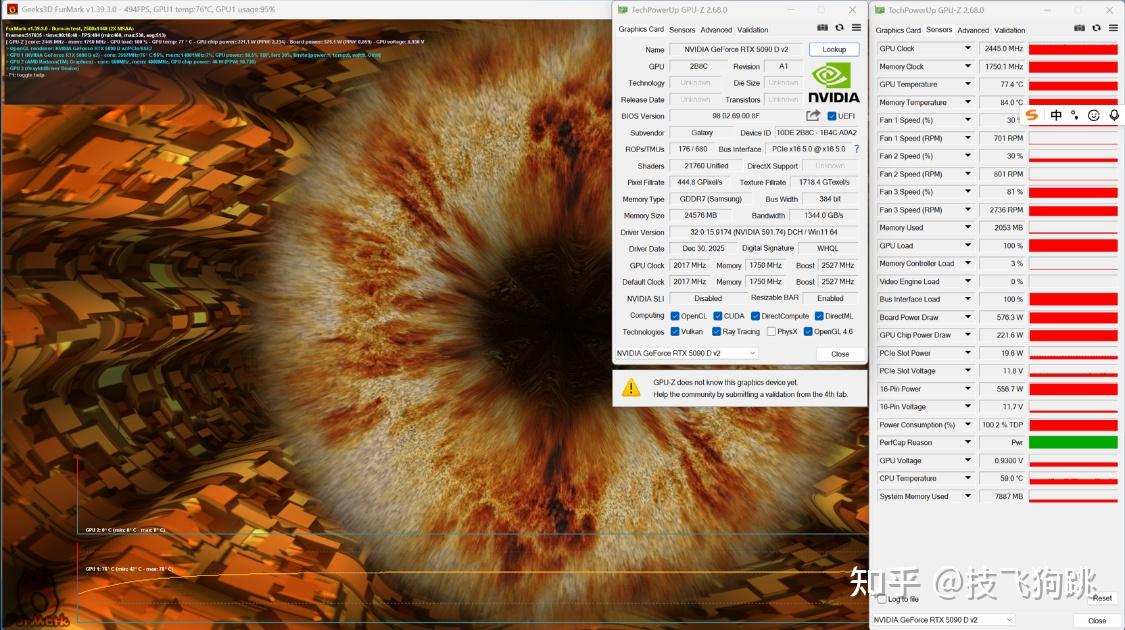Viewport: 1125px width, 630px height.
Task: Switch to Advanced tab in Sensors window
Action: pyautogui.click(x=973, y=30)
